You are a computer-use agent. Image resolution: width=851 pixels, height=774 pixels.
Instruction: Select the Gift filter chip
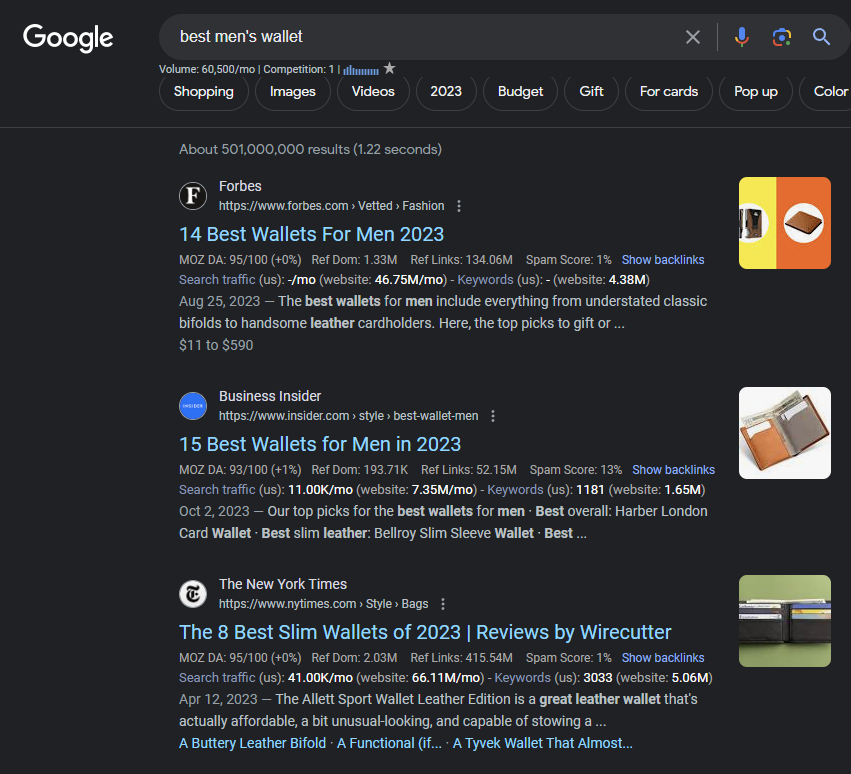(x=591, y=92)
